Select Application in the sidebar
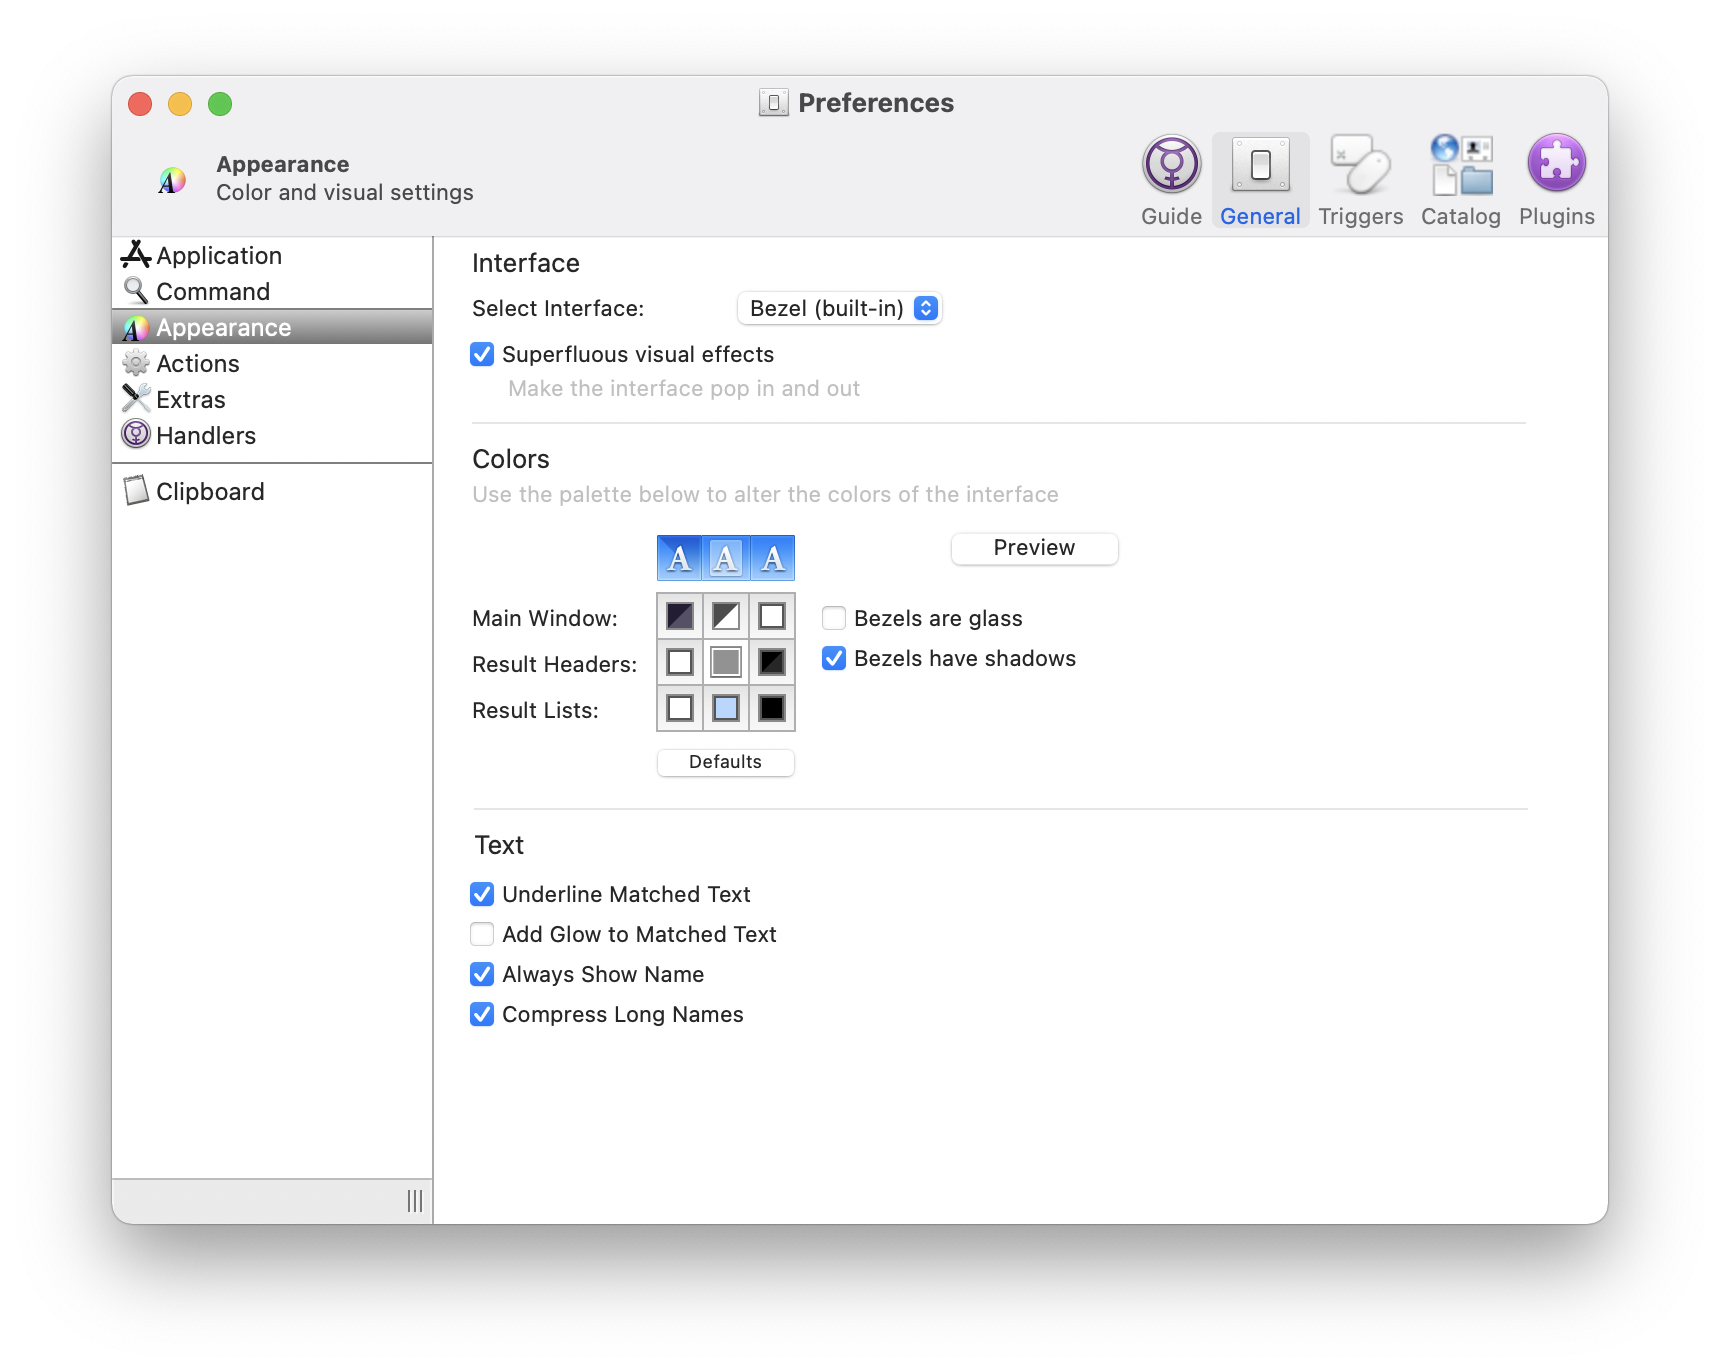 click(272, 255)
